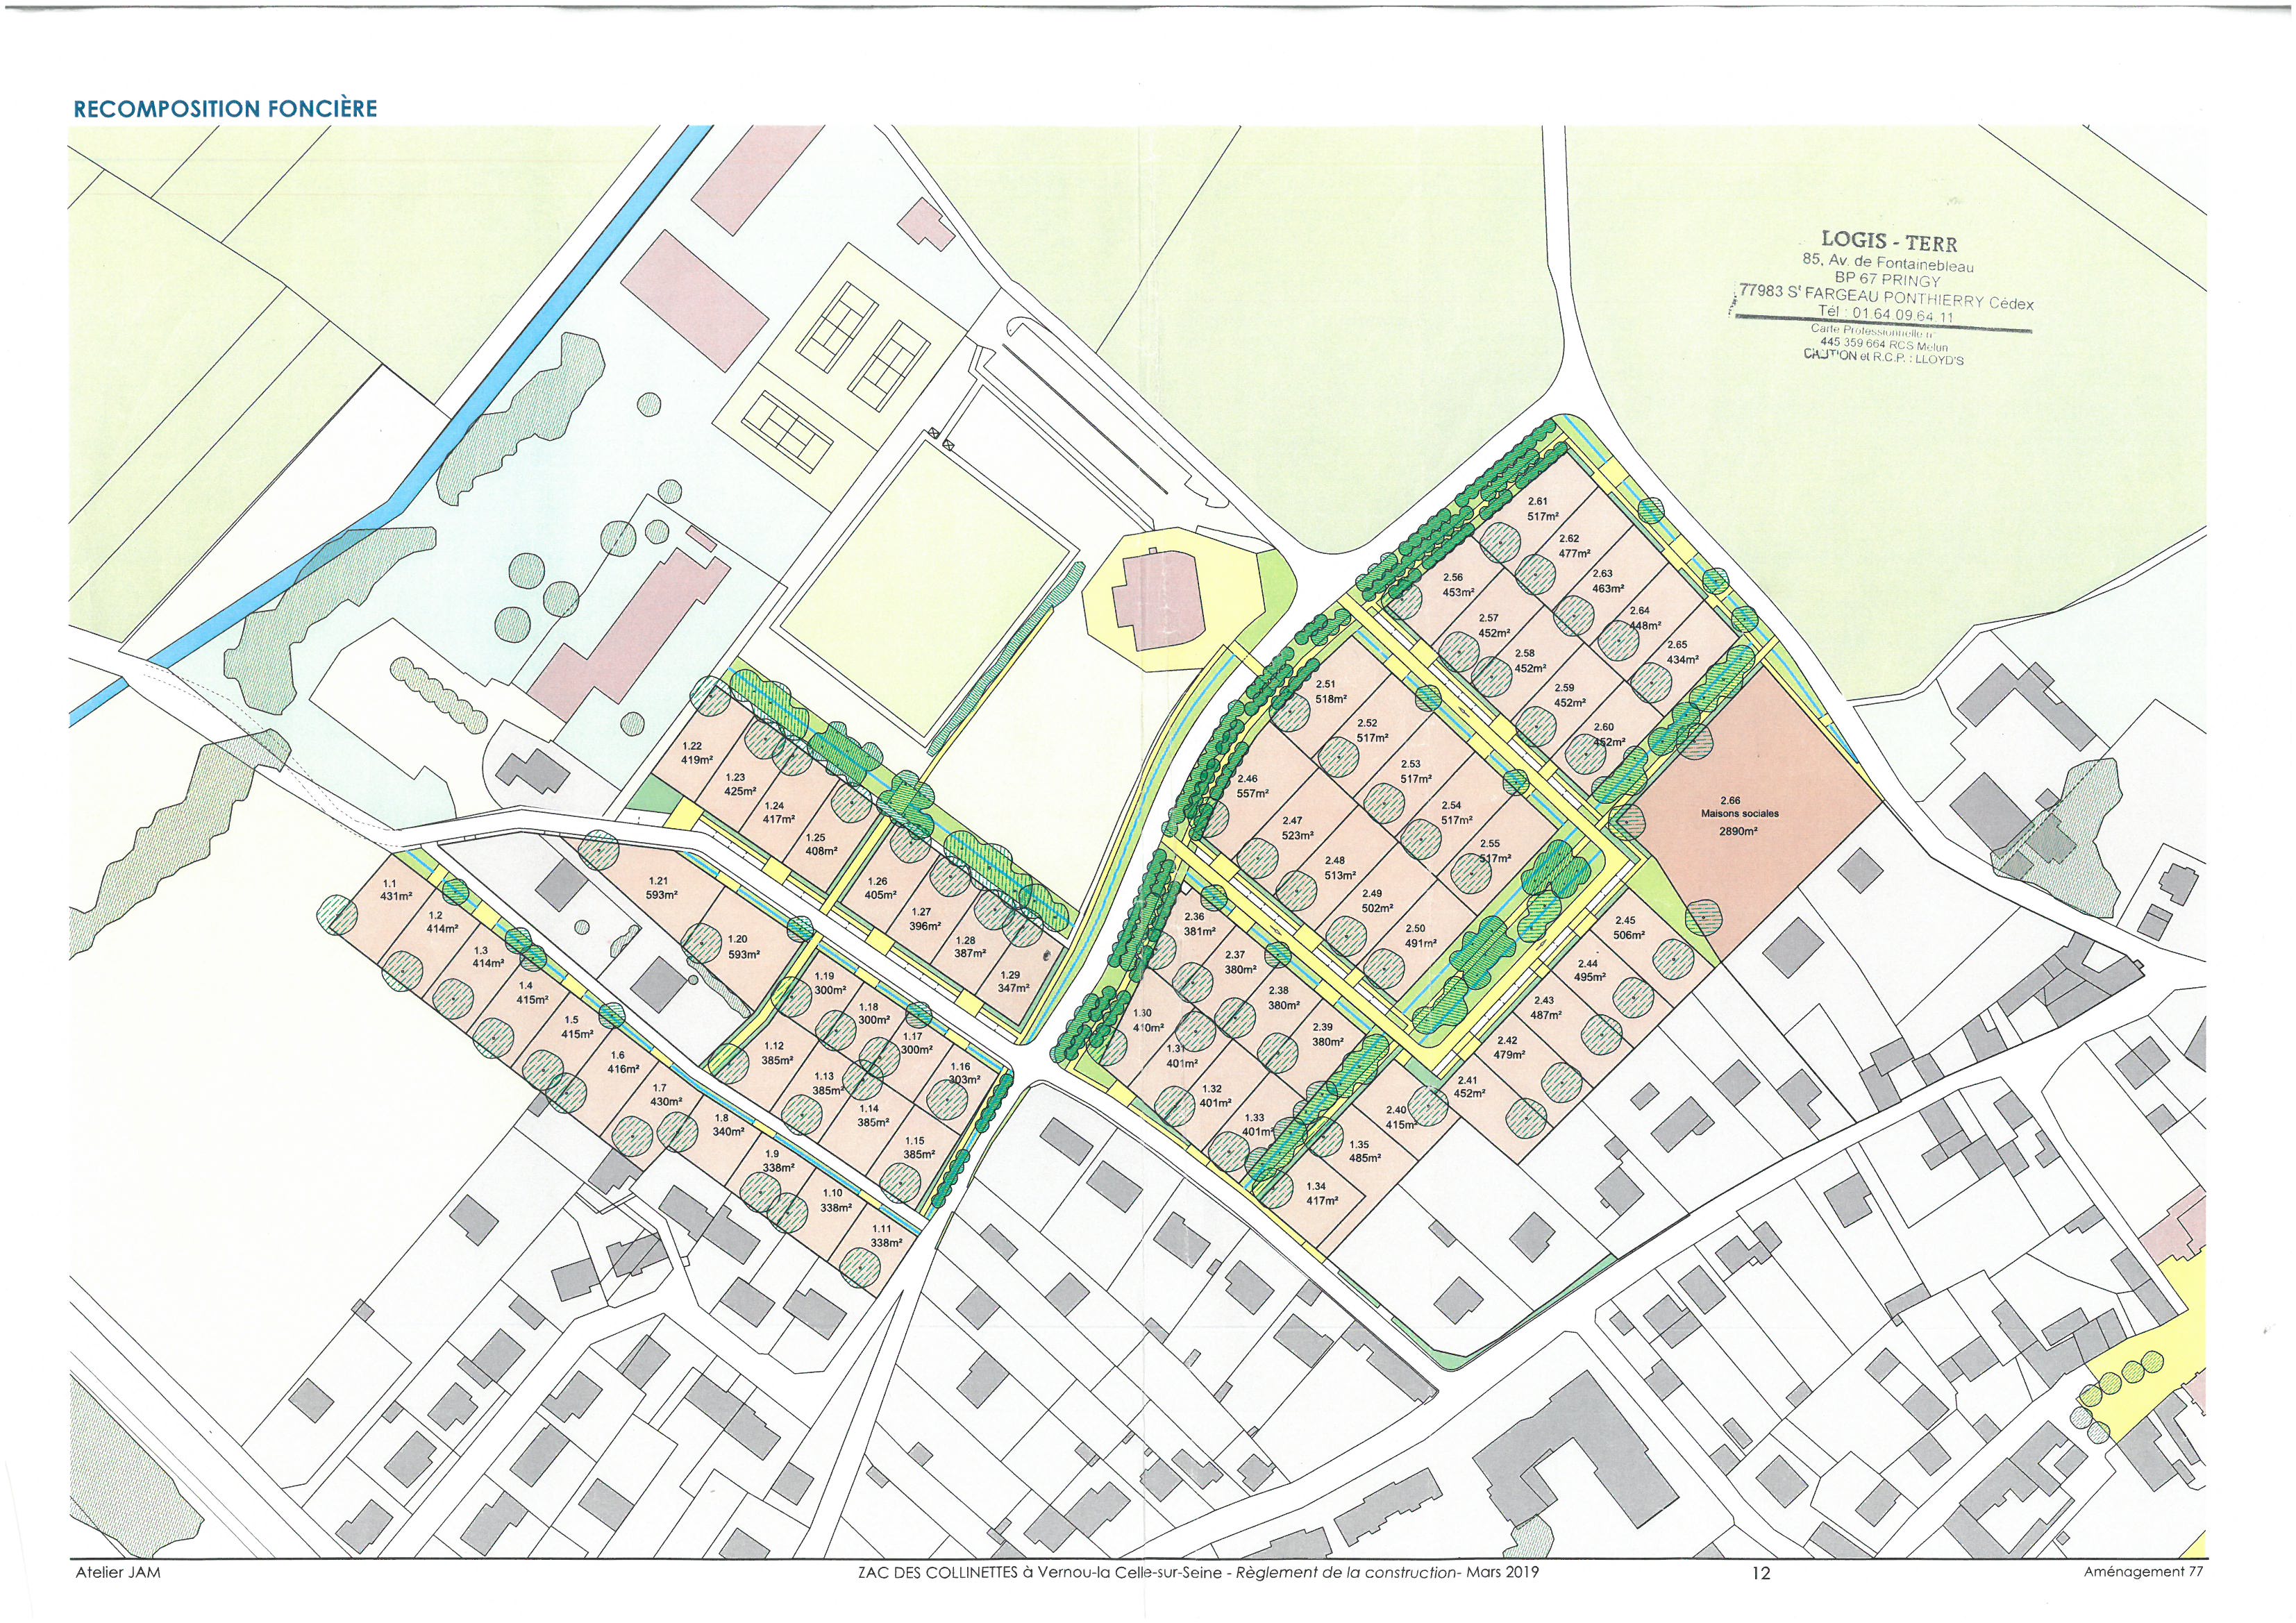Click the RECOMPOSITION FONCIÈRE title
Image resolution: width=2296 pixels, height=1623 pixels.
225,108
